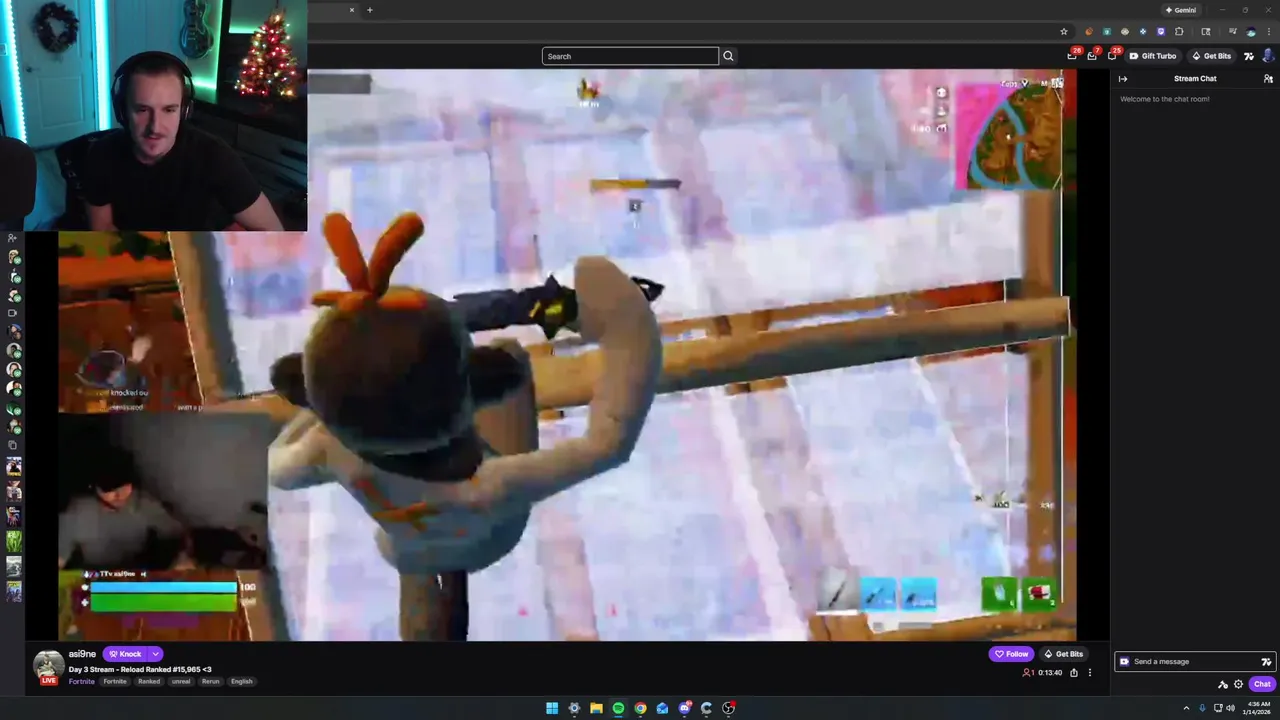The width and height of the screenshot is (1280, 720).
Task: Open notifications bell with 25 badge
Action: coord(1112,56)
